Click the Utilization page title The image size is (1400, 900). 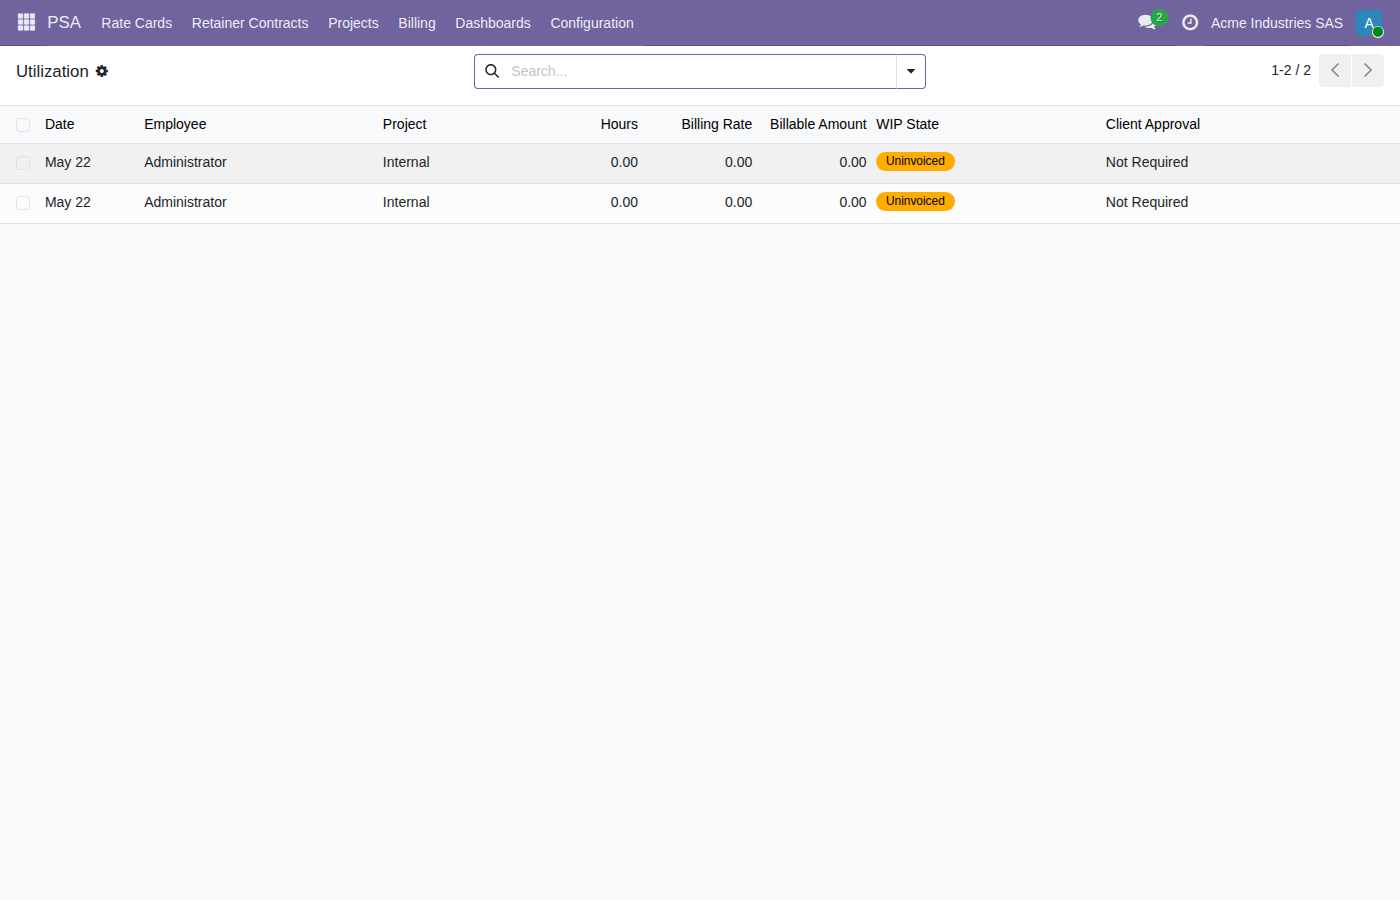(x=52, y=71)
